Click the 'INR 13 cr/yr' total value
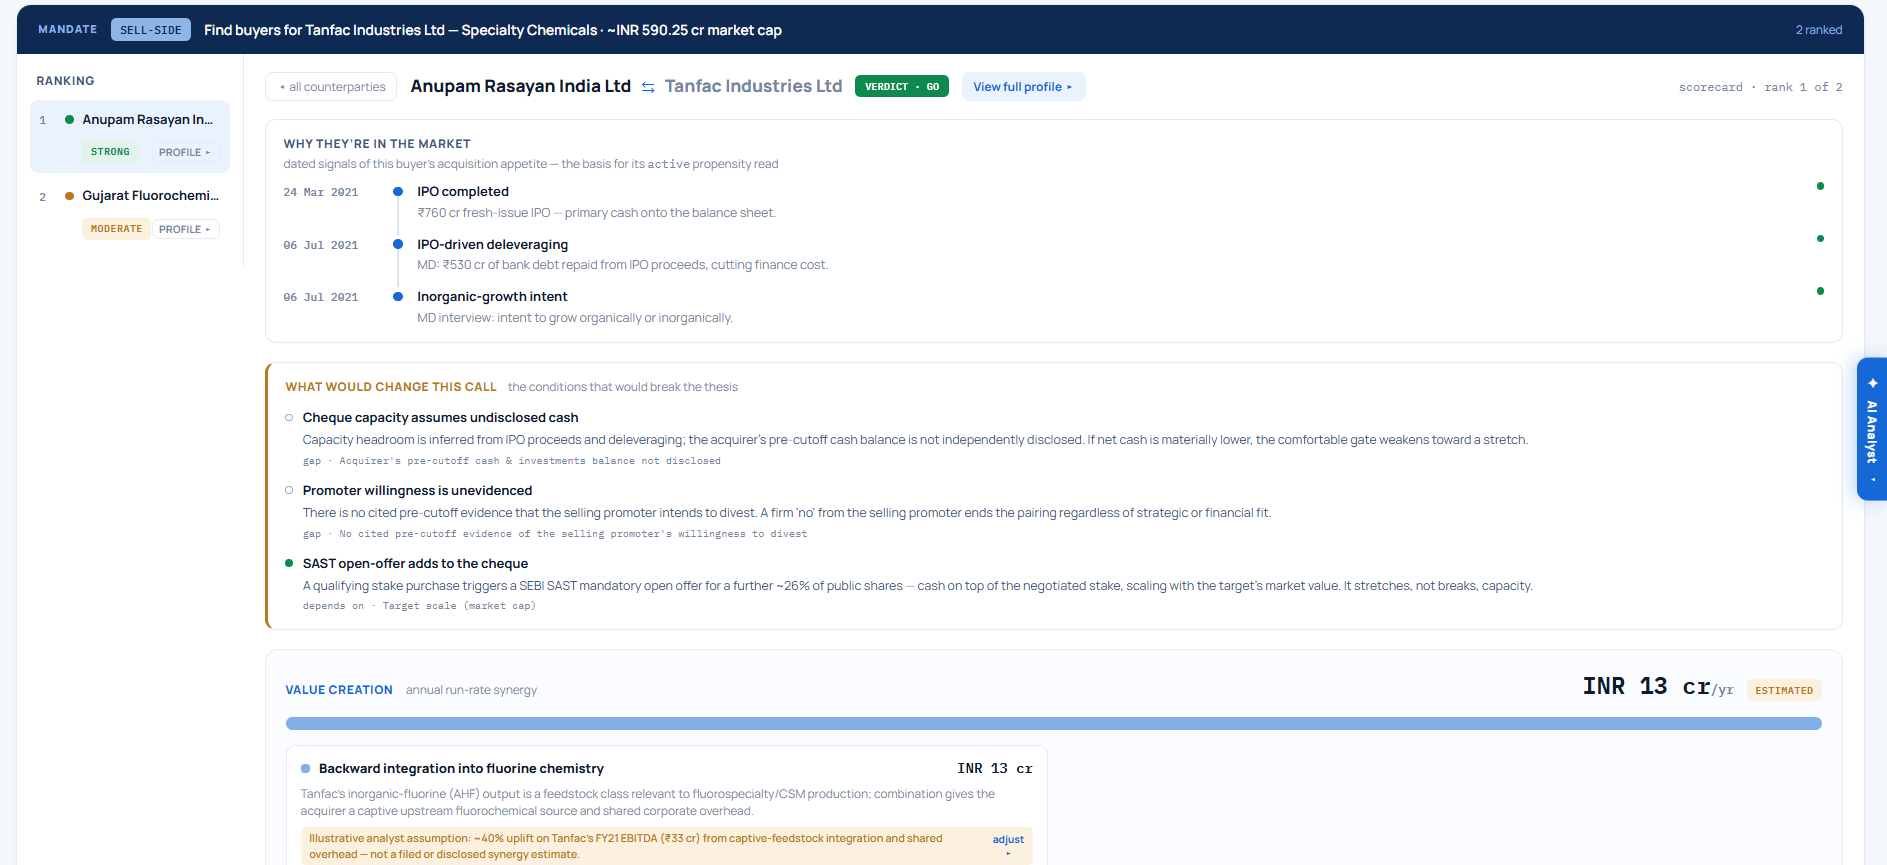1887x865 pixels. click(1657, 687)
